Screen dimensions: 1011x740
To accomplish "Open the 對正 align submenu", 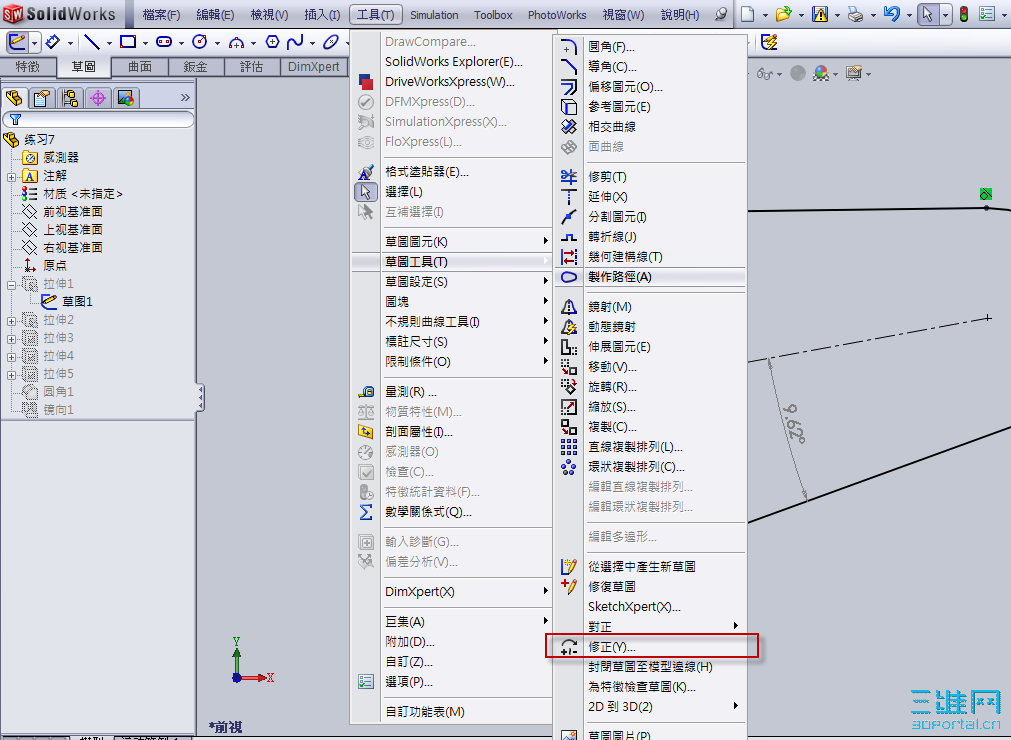I will [649, 627].
